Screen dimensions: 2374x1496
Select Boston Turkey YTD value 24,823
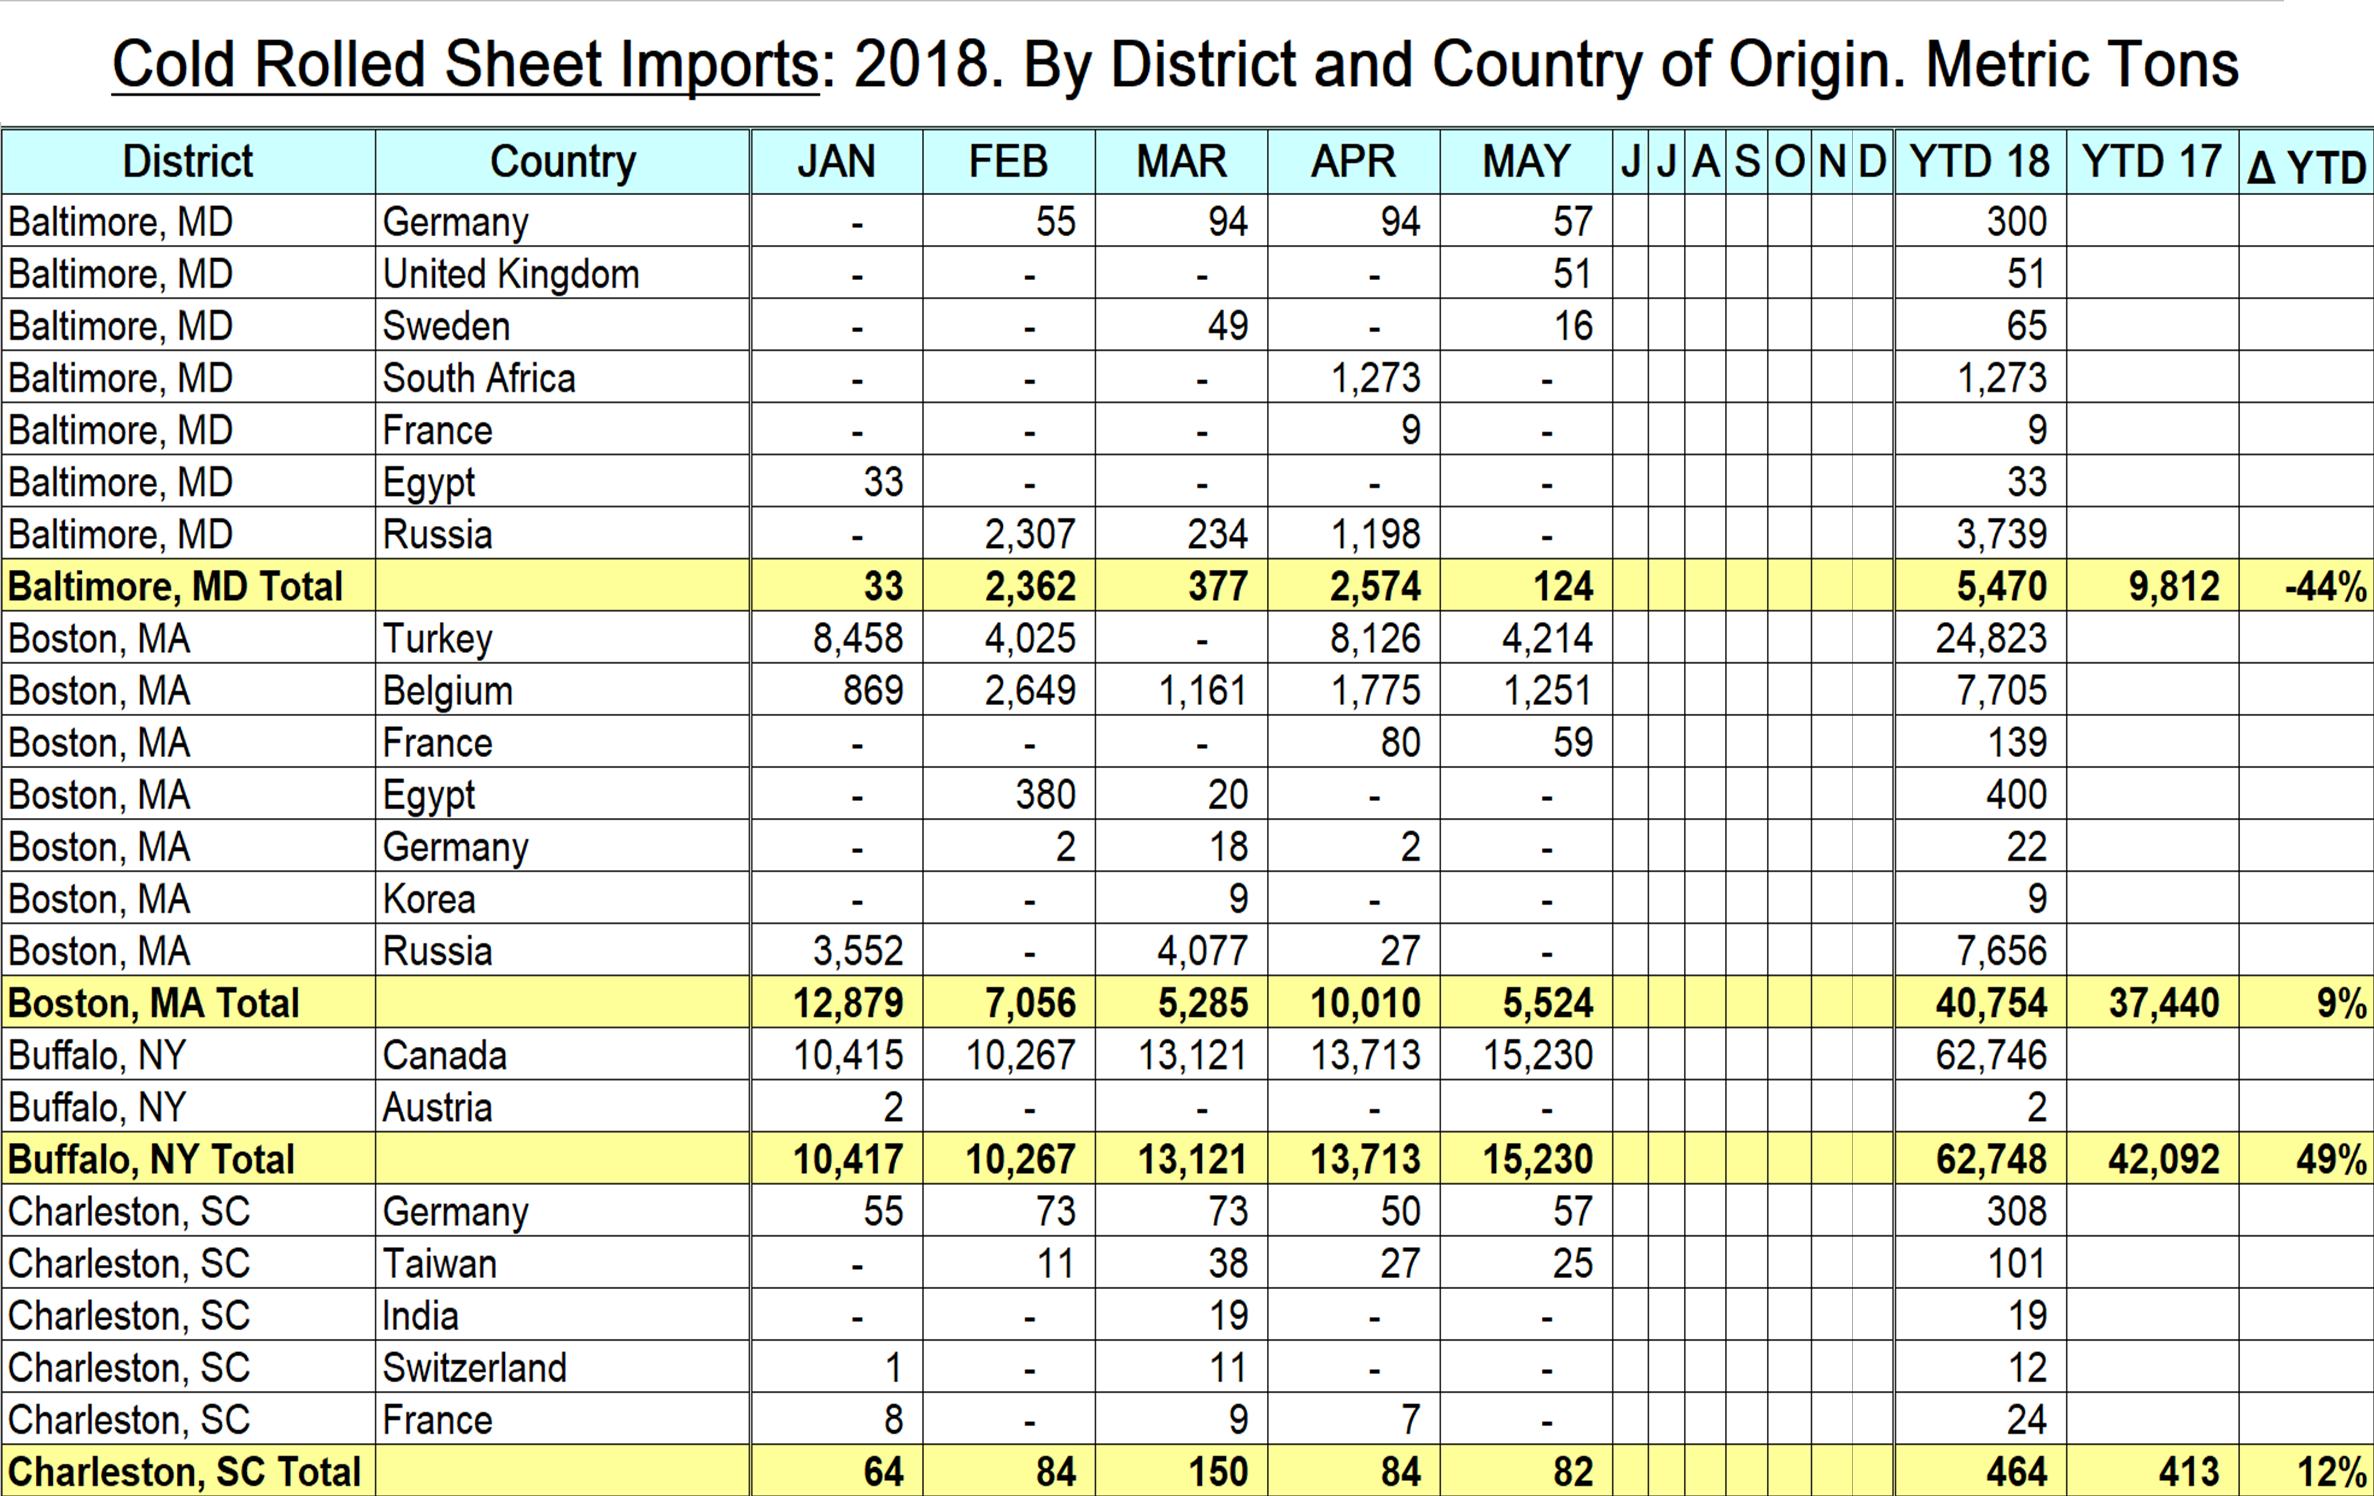click(x=1990, y=639)
